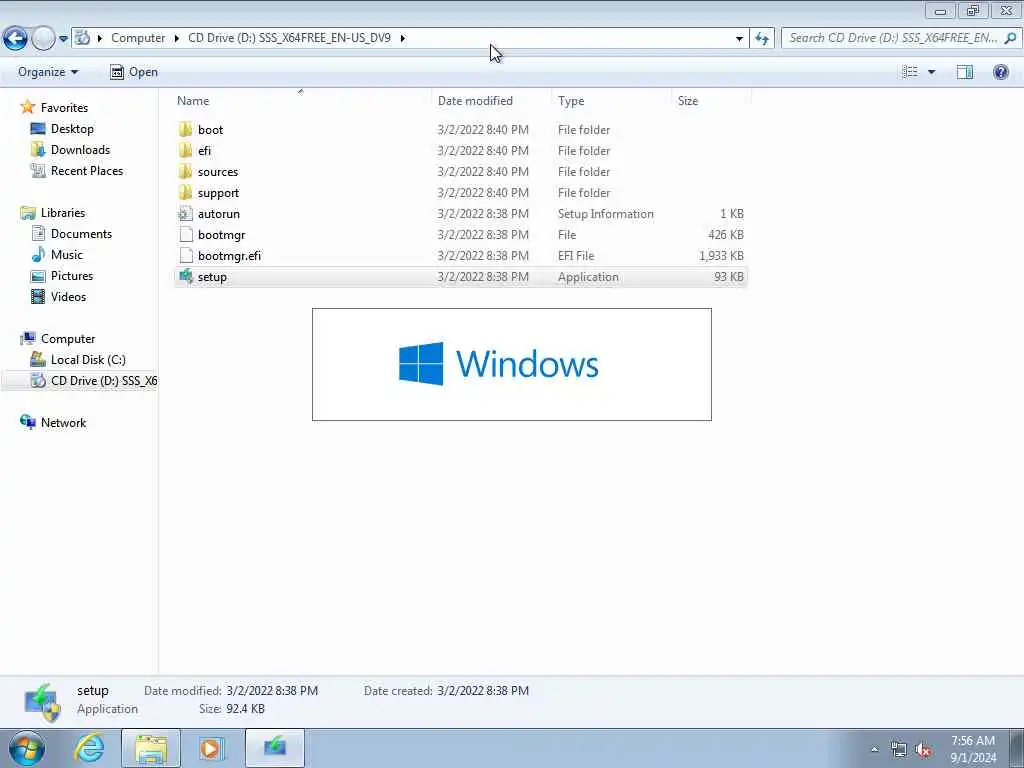This screenshot has width=1024, height=768.
Task: Go back with the Back arrow button
Action: click(15, 39)
